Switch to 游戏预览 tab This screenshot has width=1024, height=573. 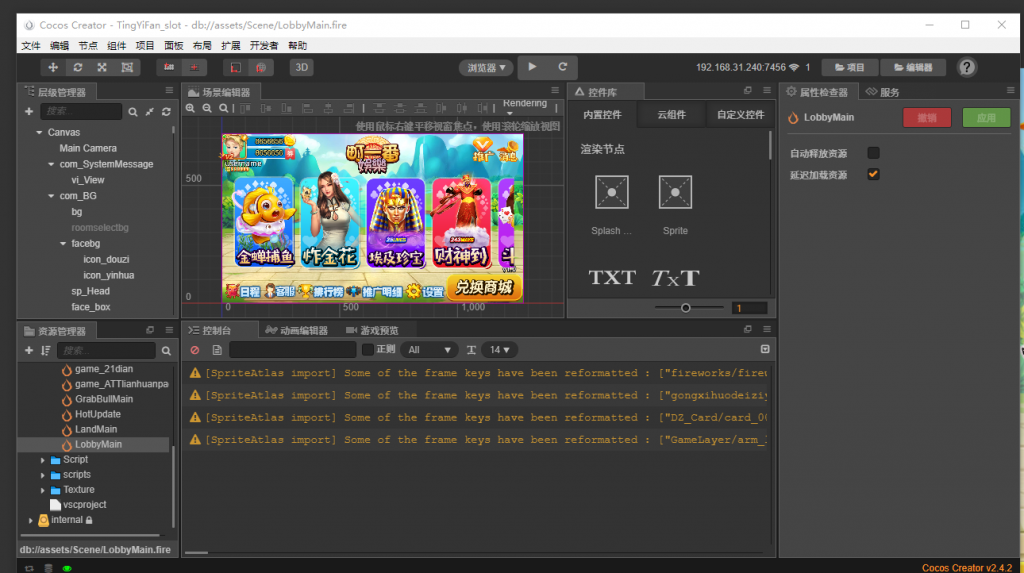tap(372, 331)
